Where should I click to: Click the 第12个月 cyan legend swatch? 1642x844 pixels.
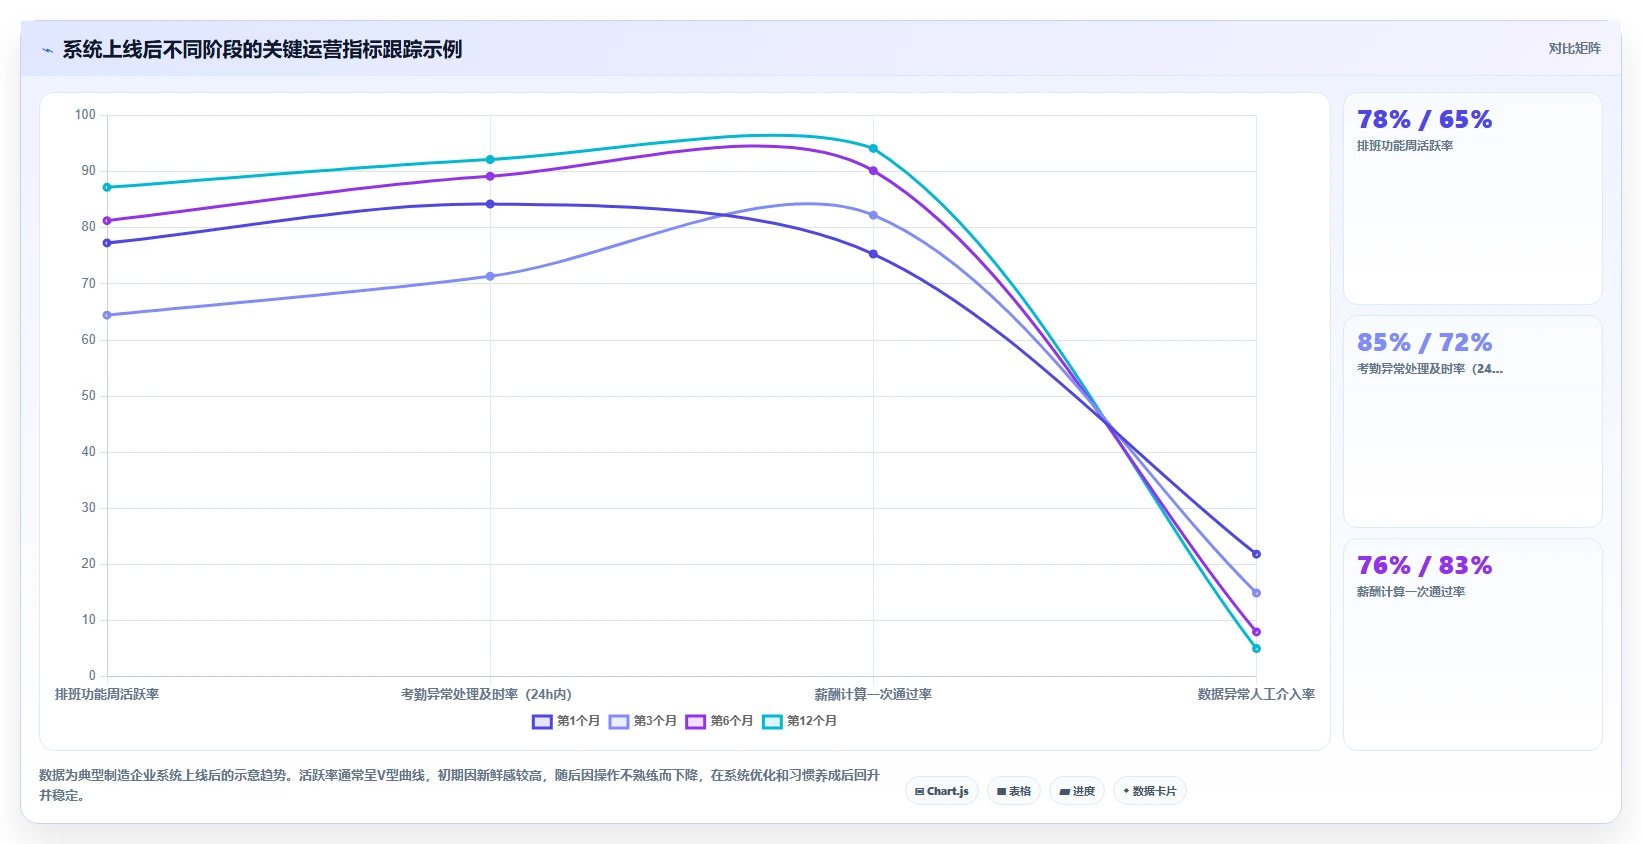772,721
